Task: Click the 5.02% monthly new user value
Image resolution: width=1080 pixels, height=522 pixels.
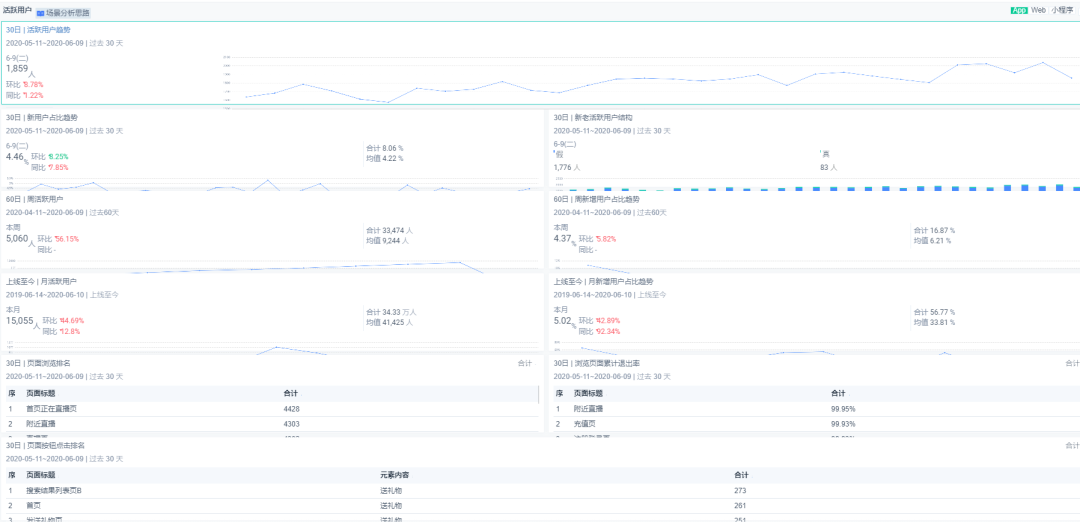Action: click(561, 320)
